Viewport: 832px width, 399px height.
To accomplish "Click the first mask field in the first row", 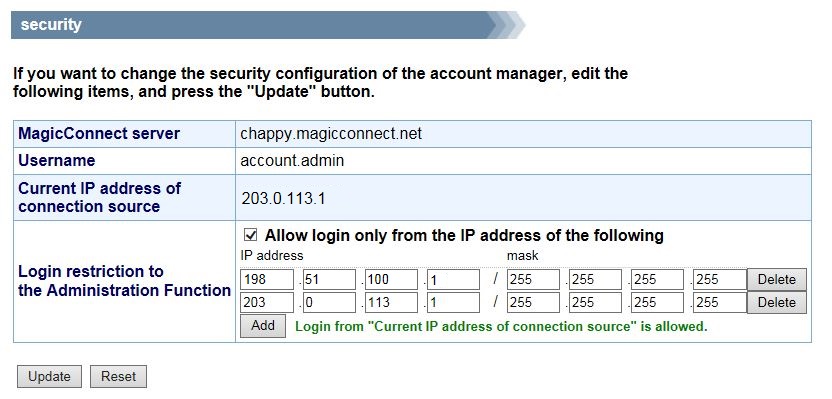I will tap(533, 280).
